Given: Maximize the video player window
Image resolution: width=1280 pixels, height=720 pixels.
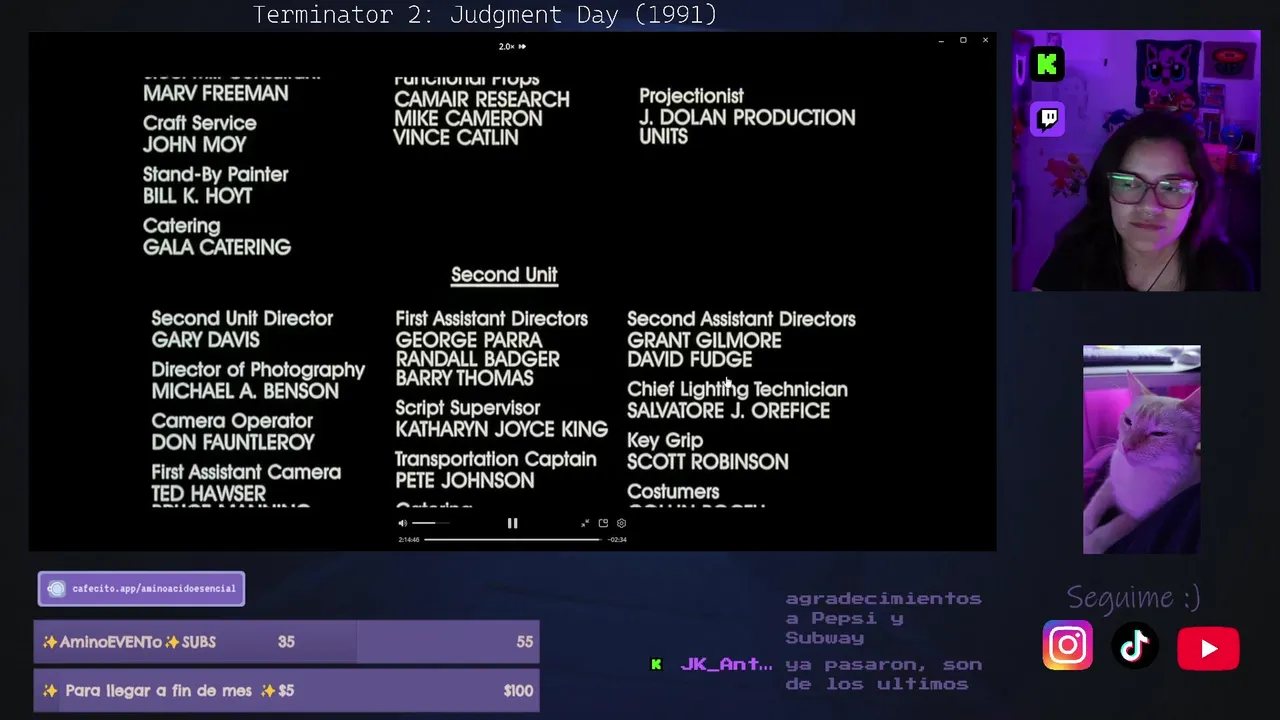Looking at the screenshot, I should pos(963,40).
